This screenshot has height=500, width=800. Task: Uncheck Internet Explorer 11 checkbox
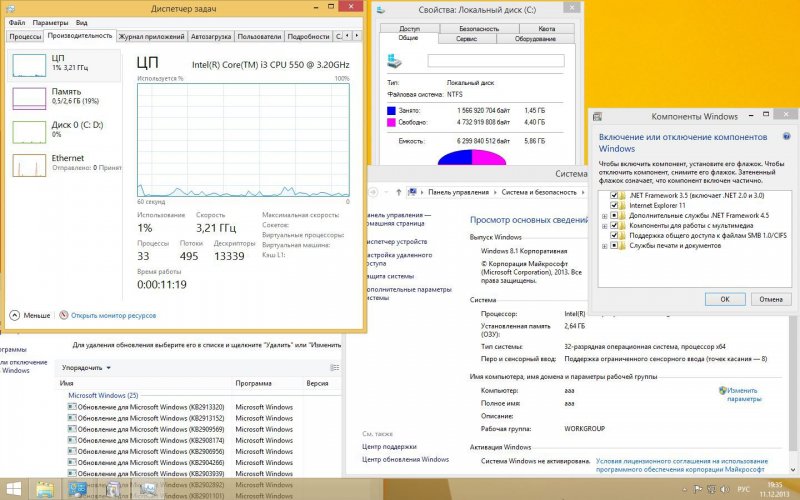coord(614,206)
